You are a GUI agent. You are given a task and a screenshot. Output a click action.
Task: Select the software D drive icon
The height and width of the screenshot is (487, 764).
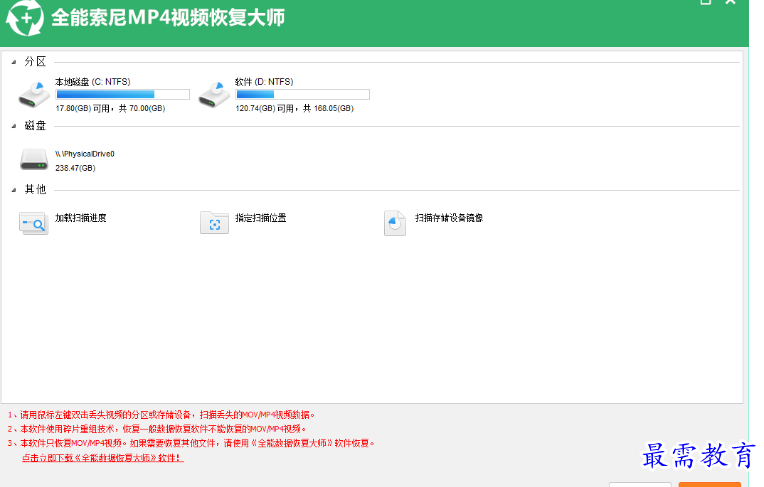(214, 94)
